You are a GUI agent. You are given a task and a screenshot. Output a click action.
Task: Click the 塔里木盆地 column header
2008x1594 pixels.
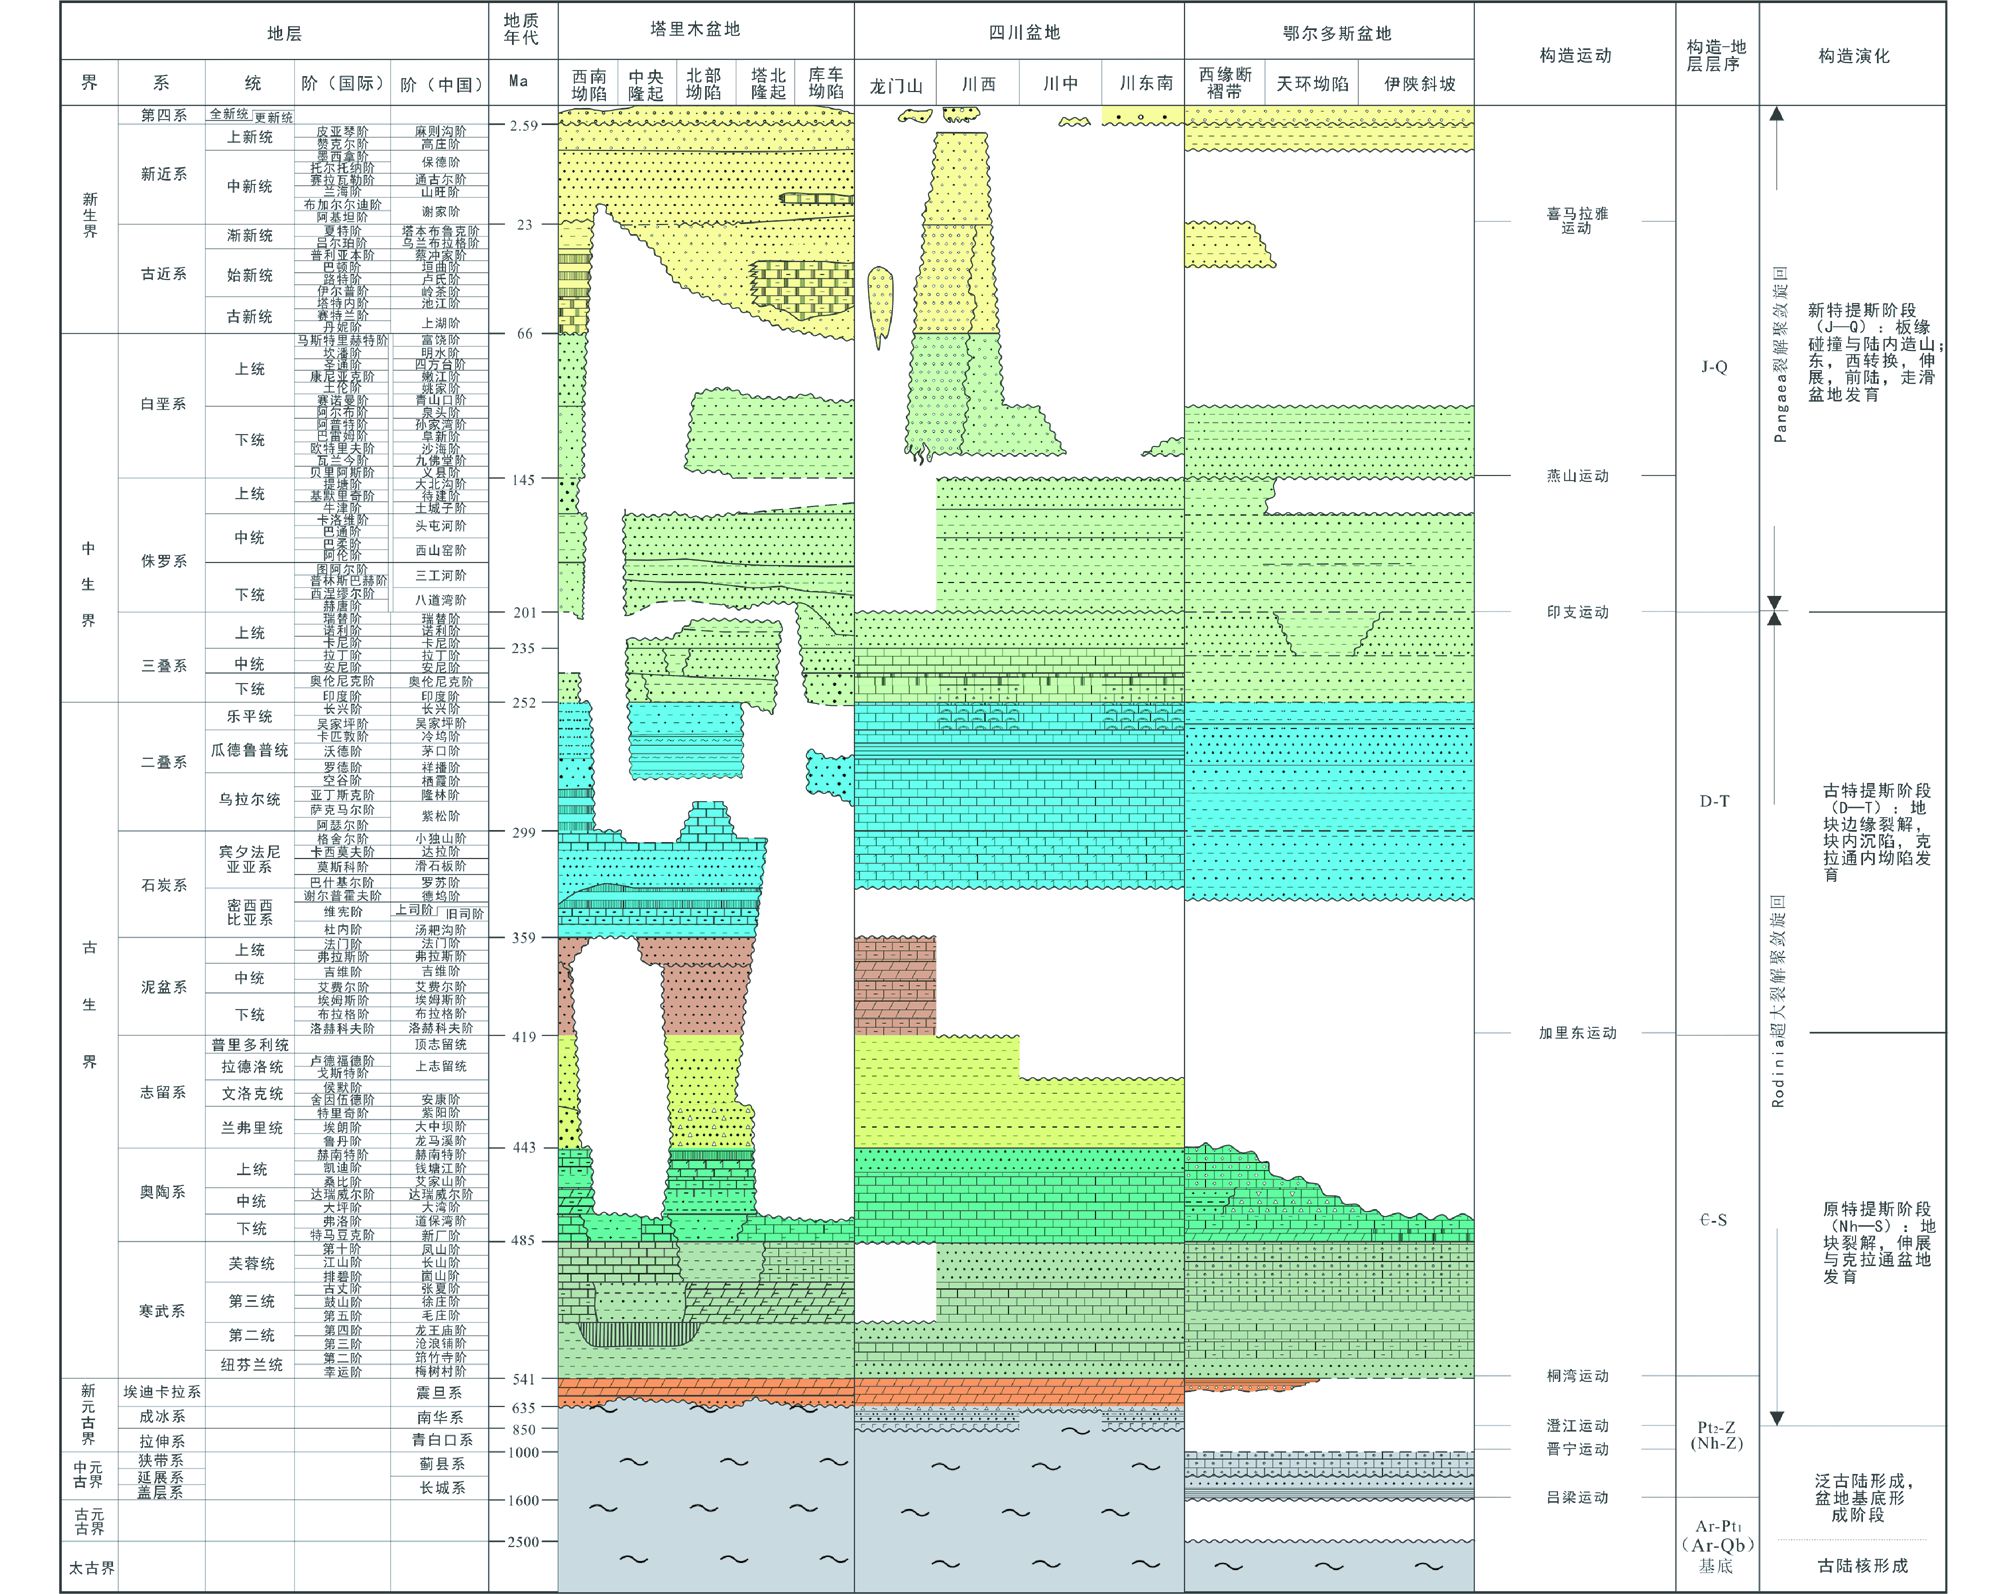click(695, 30)
